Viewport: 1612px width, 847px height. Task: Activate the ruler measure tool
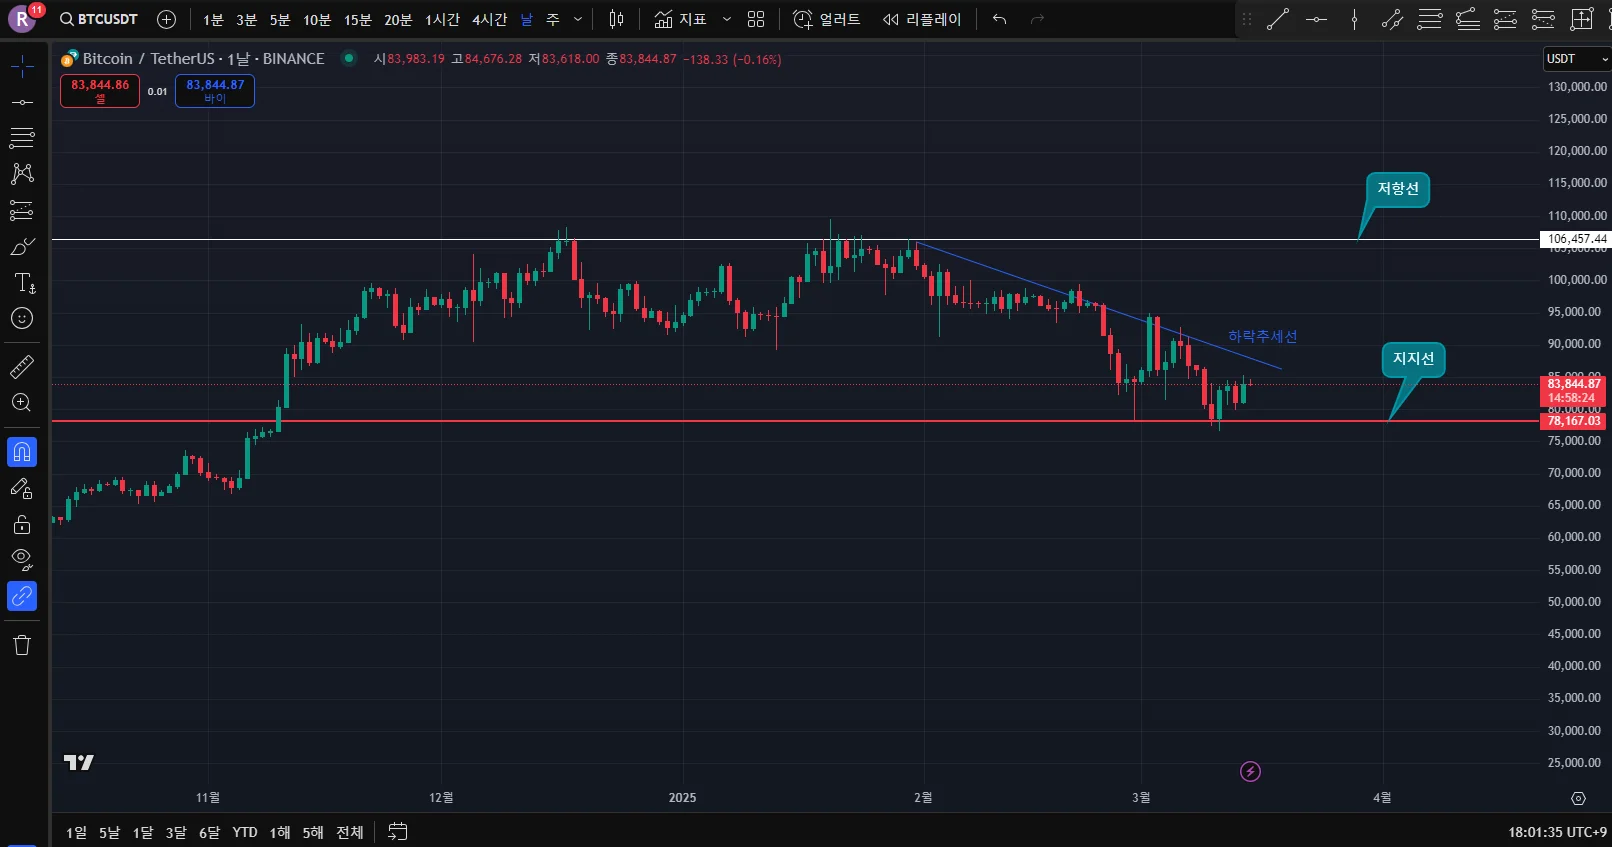tap(22, 367)
